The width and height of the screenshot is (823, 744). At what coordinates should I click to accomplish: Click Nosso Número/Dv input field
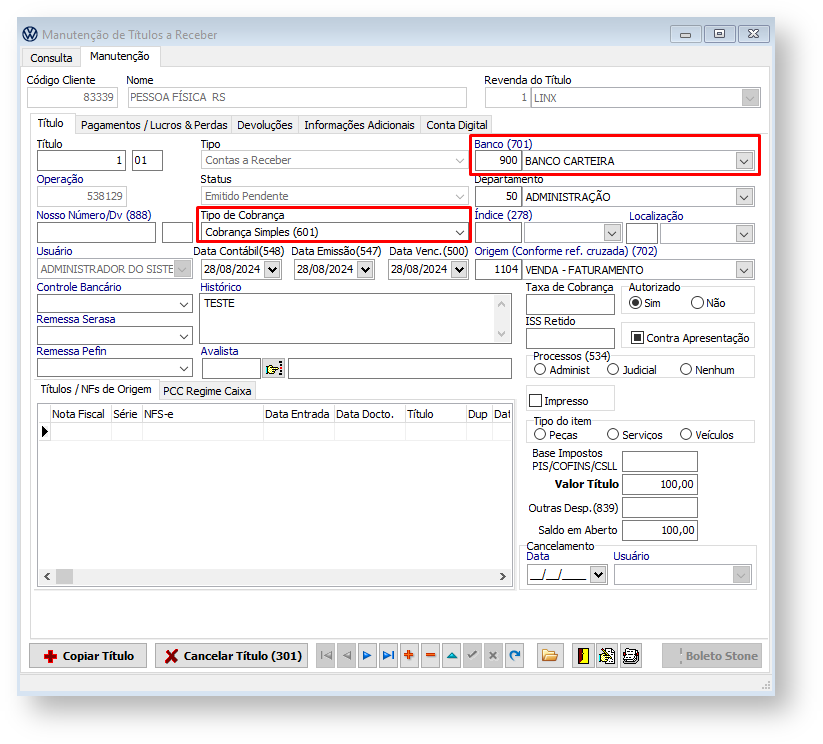tap(96, 233)
